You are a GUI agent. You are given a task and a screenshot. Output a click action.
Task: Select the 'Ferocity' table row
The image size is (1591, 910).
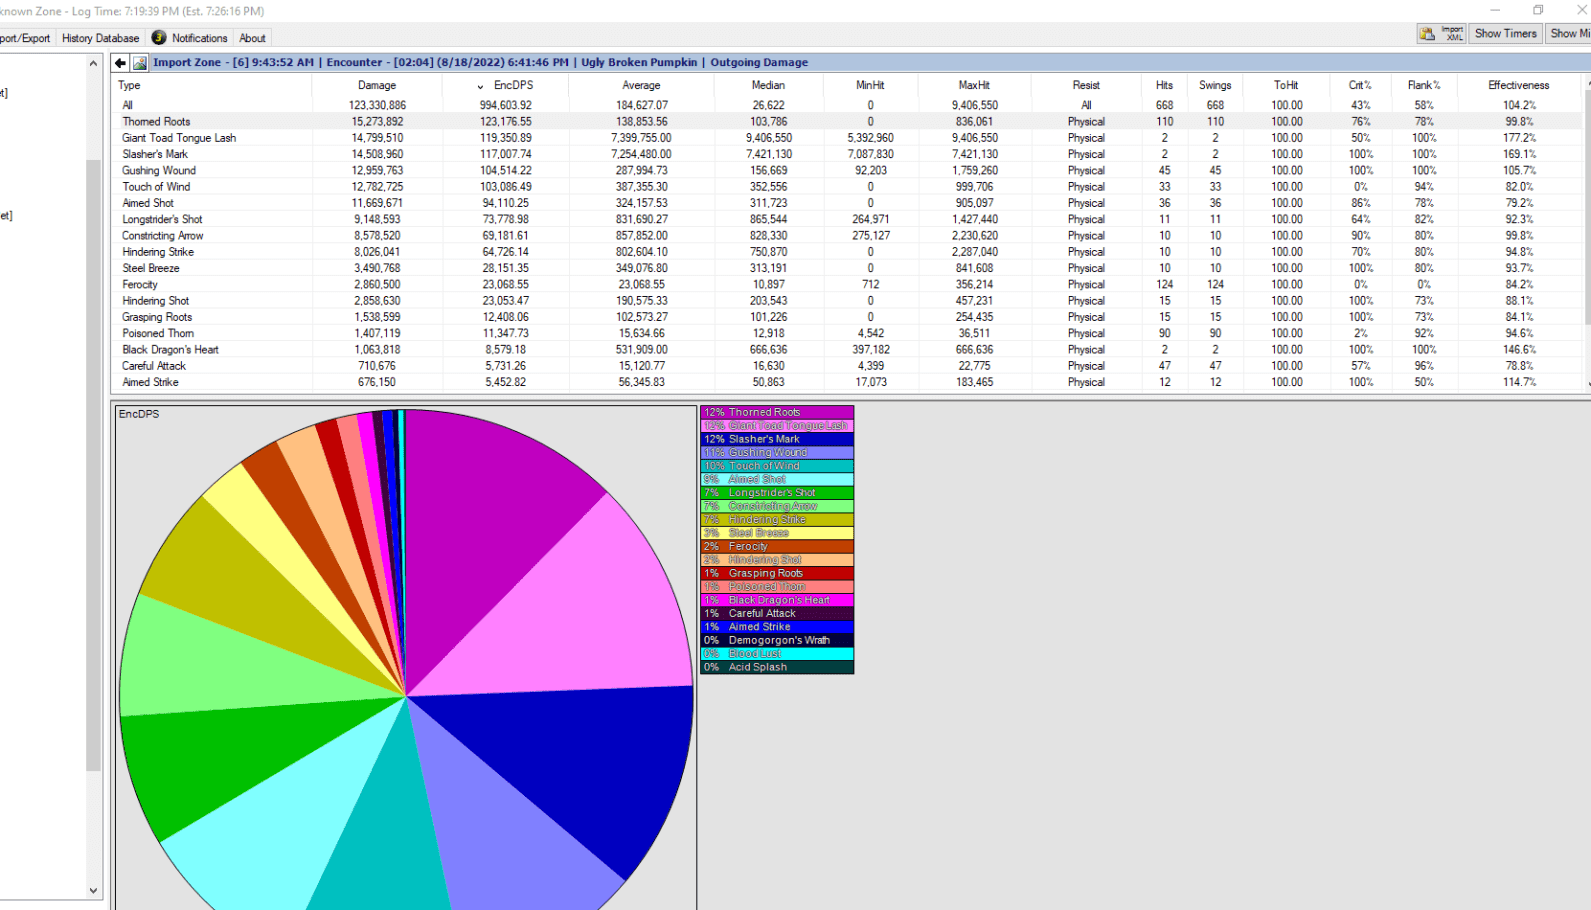[848, 285]
